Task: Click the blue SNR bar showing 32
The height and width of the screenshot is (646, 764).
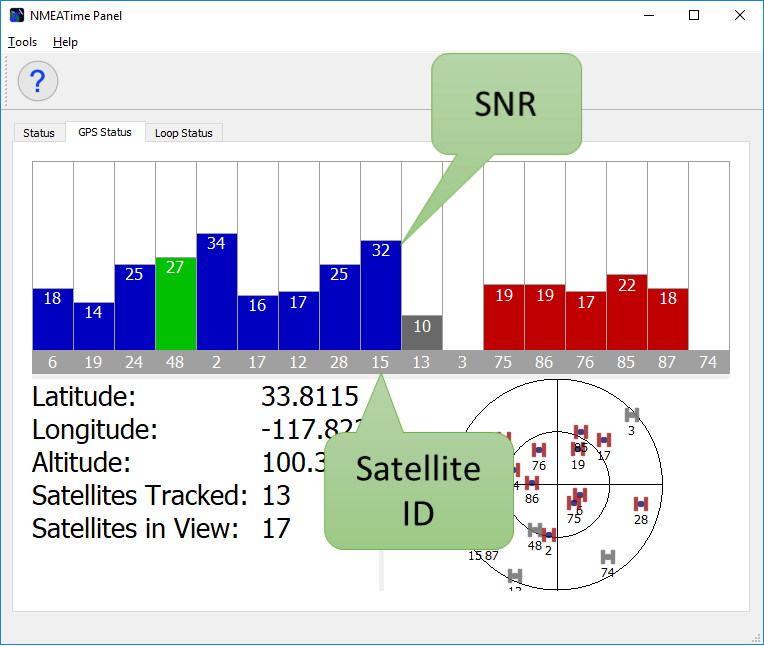Action: coord(381,295)
